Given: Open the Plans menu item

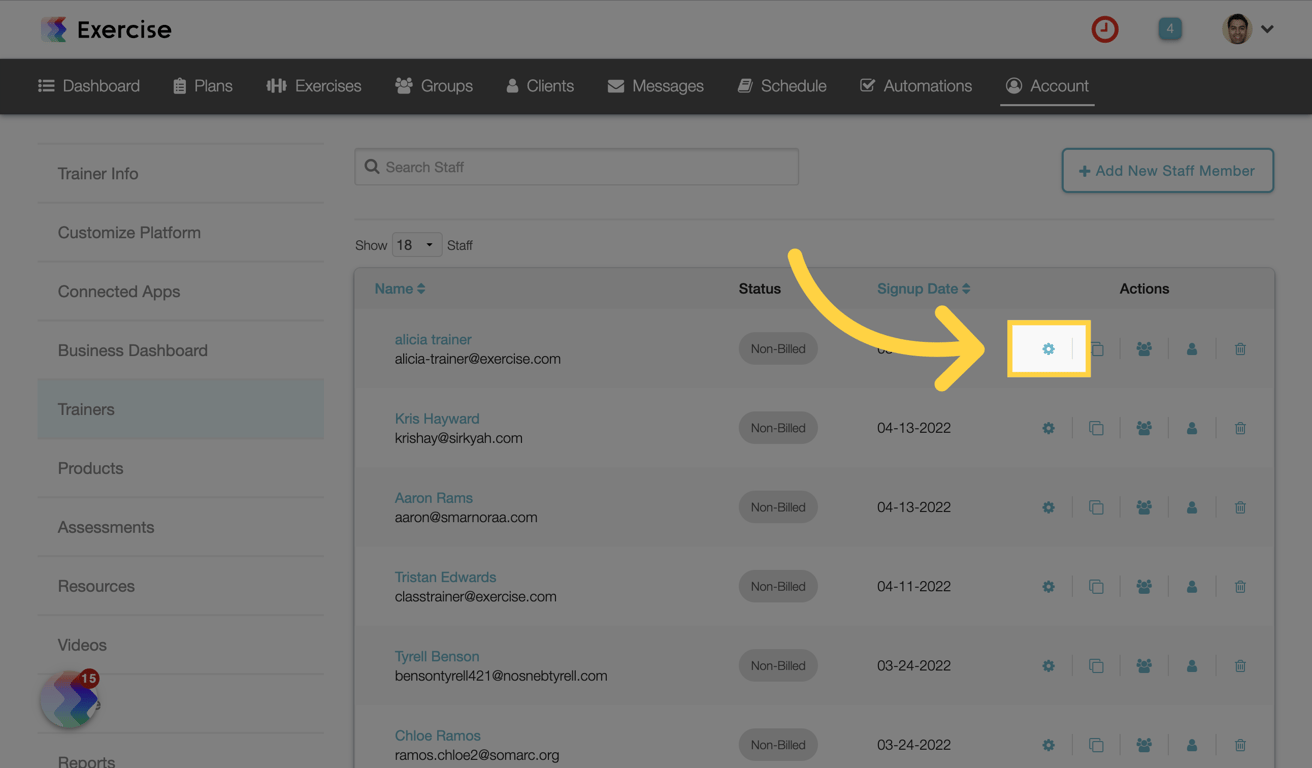Looking at the screenshot, I should (203, 86).
